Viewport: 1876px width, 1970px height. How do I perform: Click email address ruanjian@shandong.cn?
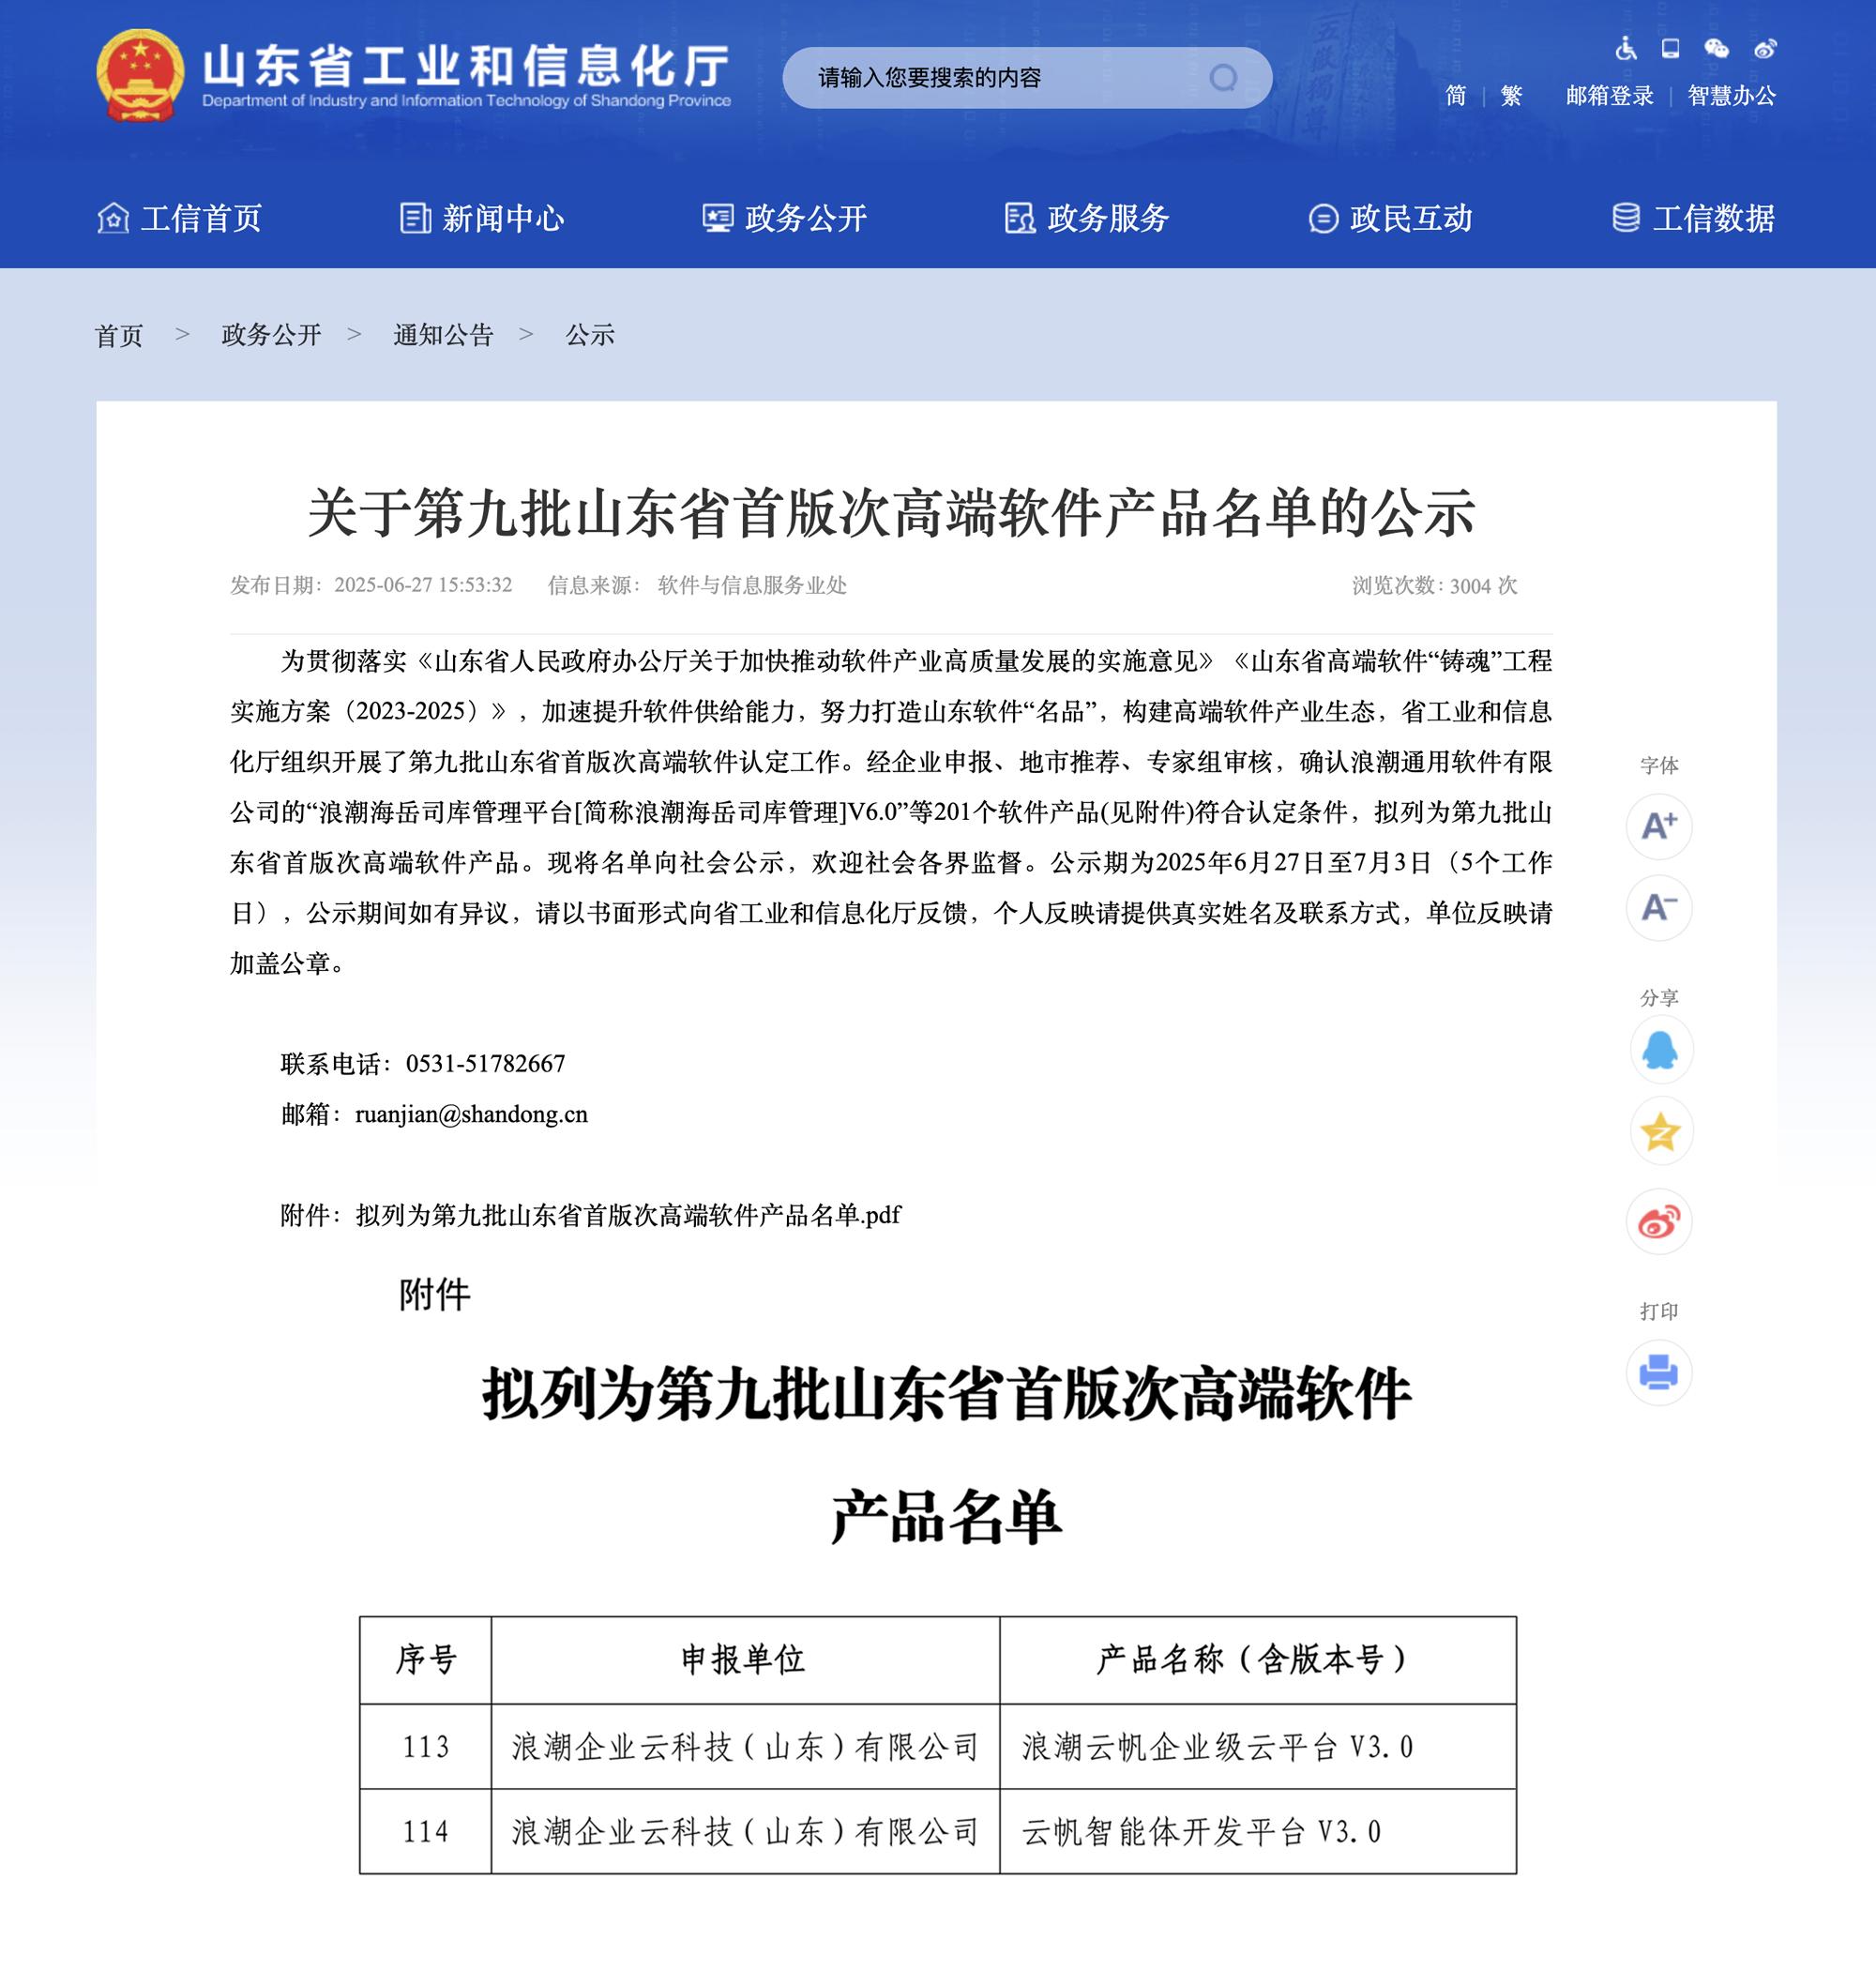(471, 1114)
